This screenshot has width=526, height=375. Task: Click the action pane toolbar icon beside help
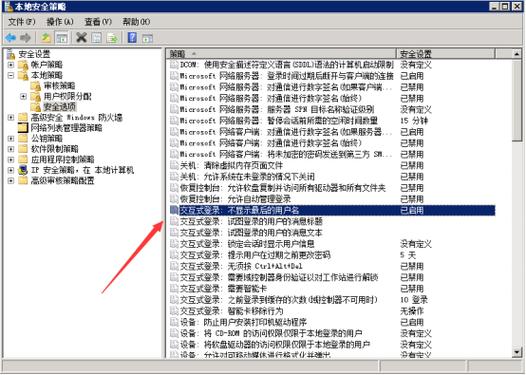pos(147,38)
